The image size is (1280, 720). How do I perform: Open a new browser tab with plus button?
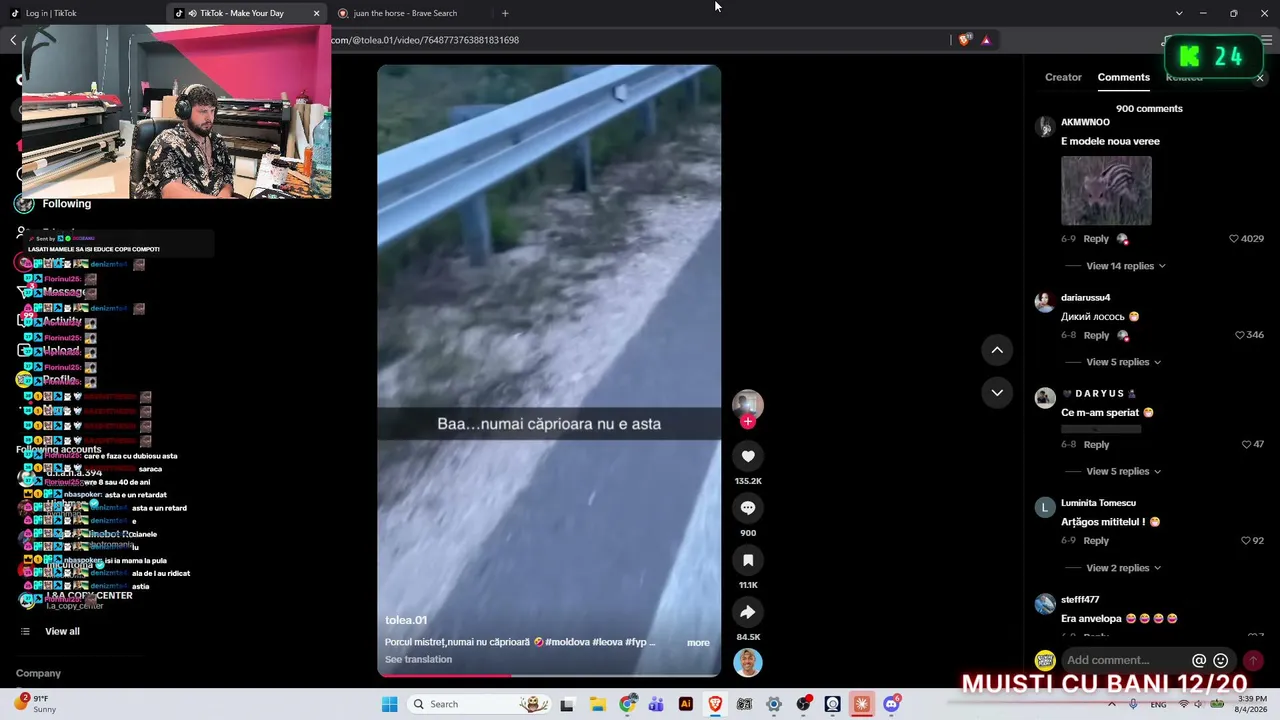point(505,13)
